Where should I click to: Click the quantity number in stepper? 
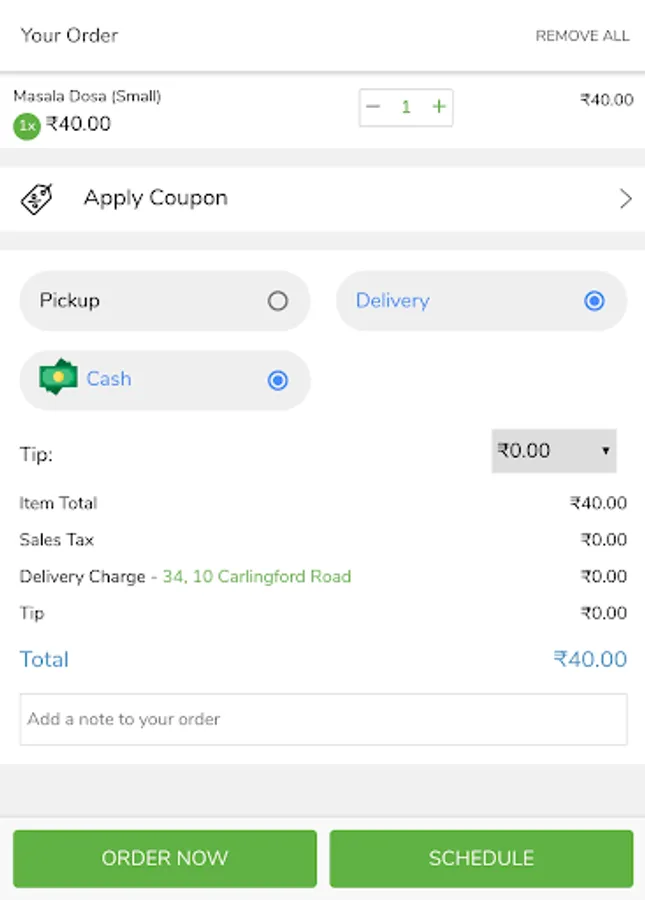(x=406, y=107)
